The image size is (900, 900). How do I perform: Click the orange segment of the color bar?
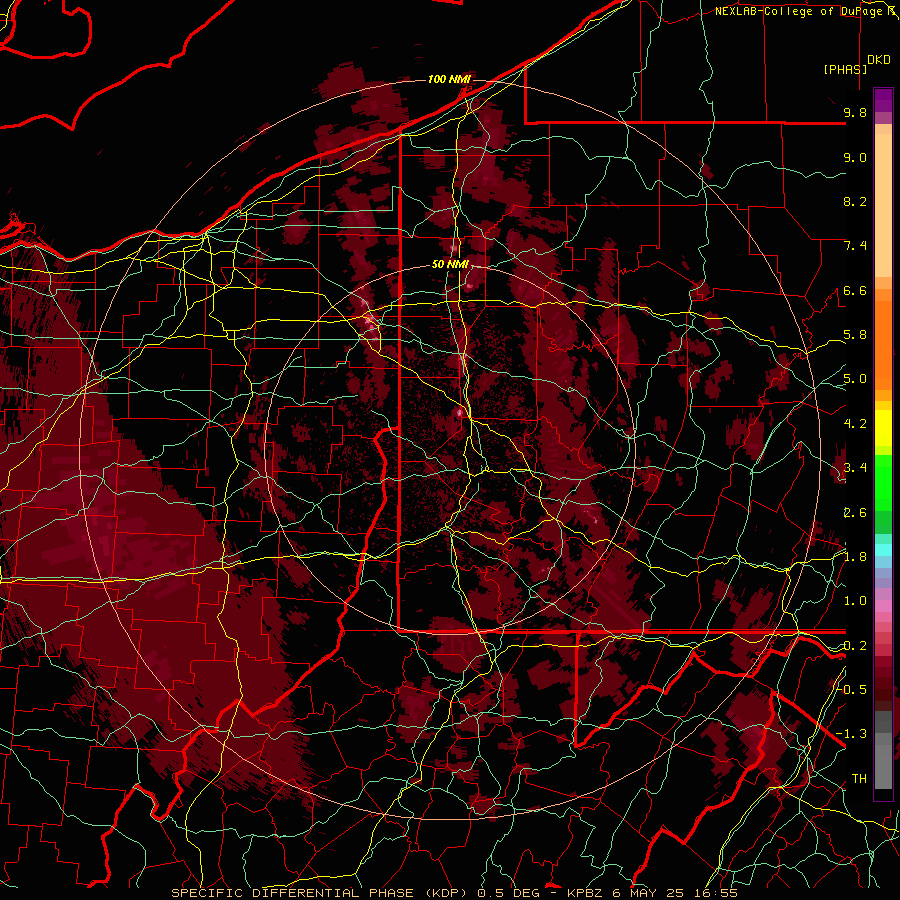[x=883, y=344]
